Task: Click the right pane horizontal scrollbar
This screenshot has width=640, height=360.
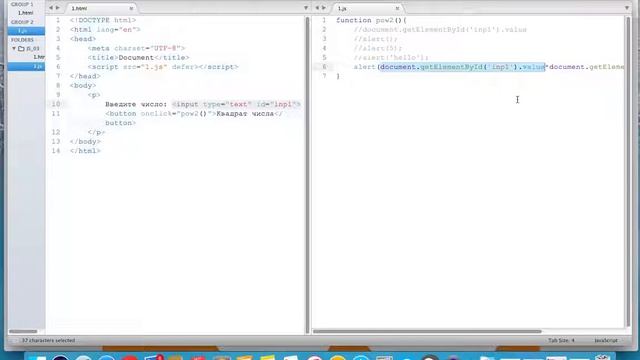Action: [427, 331]
